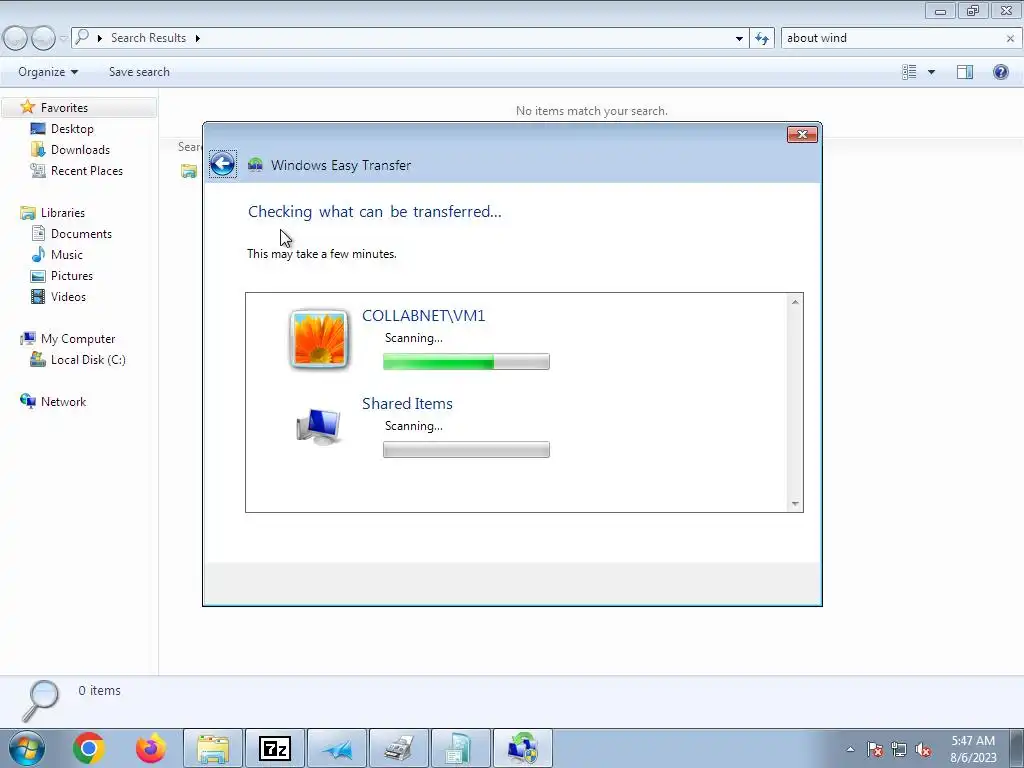Open 7-Zip from the taskbar

click(274, 748)
